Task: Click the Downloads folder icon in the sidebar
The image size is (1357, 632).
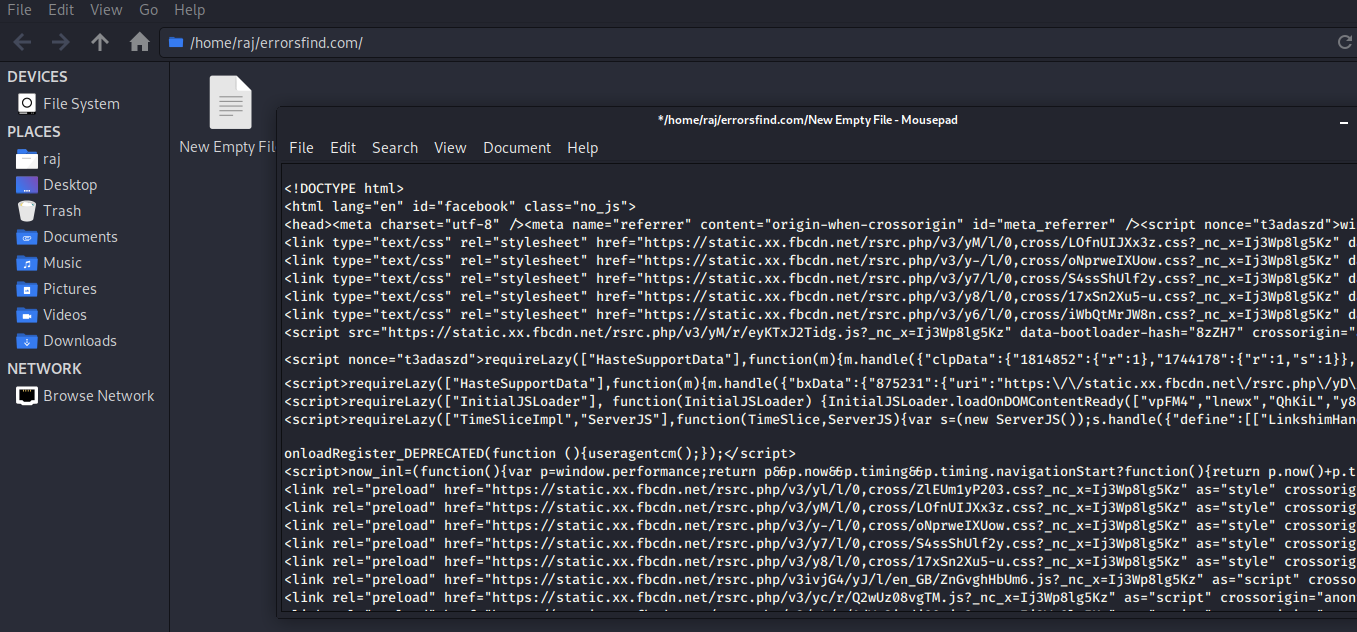Action: point(27,341)
